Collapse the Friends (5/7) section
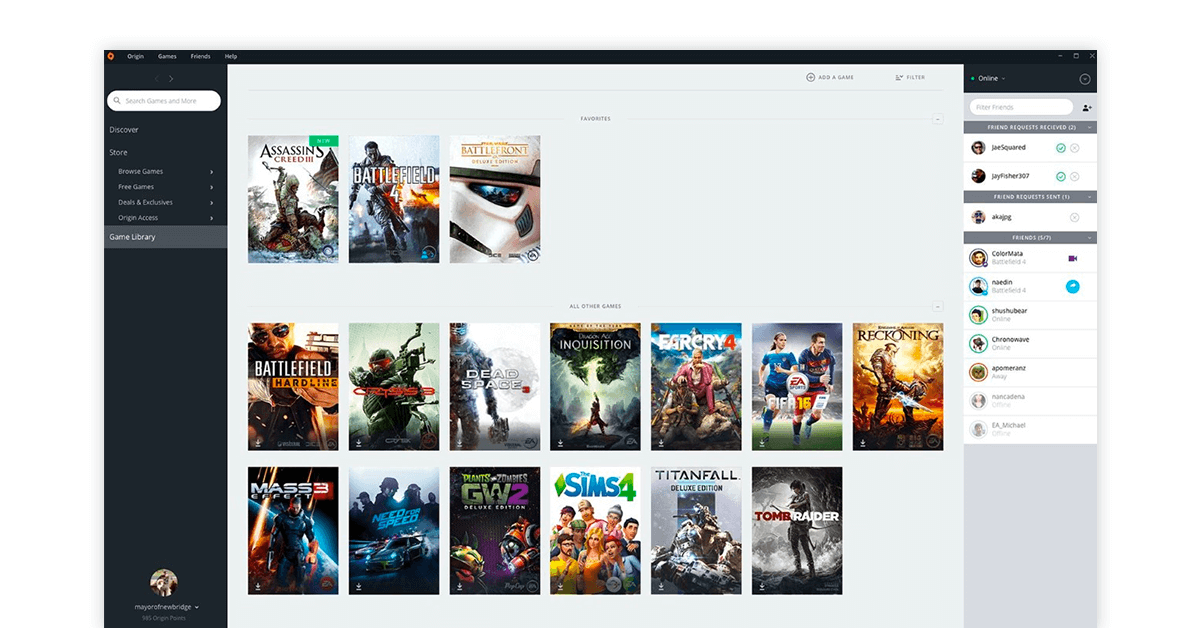1200x628 pixels. (1089, 238)
